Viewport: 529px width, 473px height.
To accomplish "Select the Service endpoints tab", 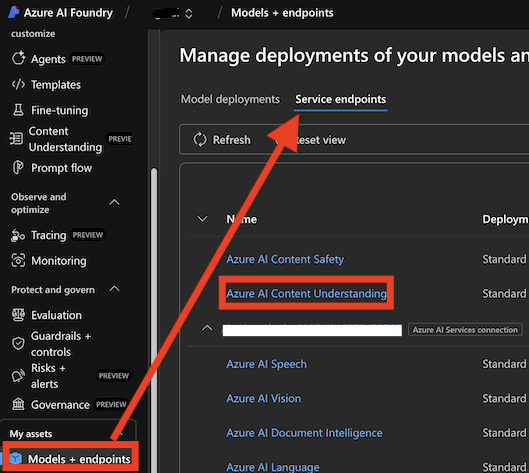I will click(x=341, y=99).
